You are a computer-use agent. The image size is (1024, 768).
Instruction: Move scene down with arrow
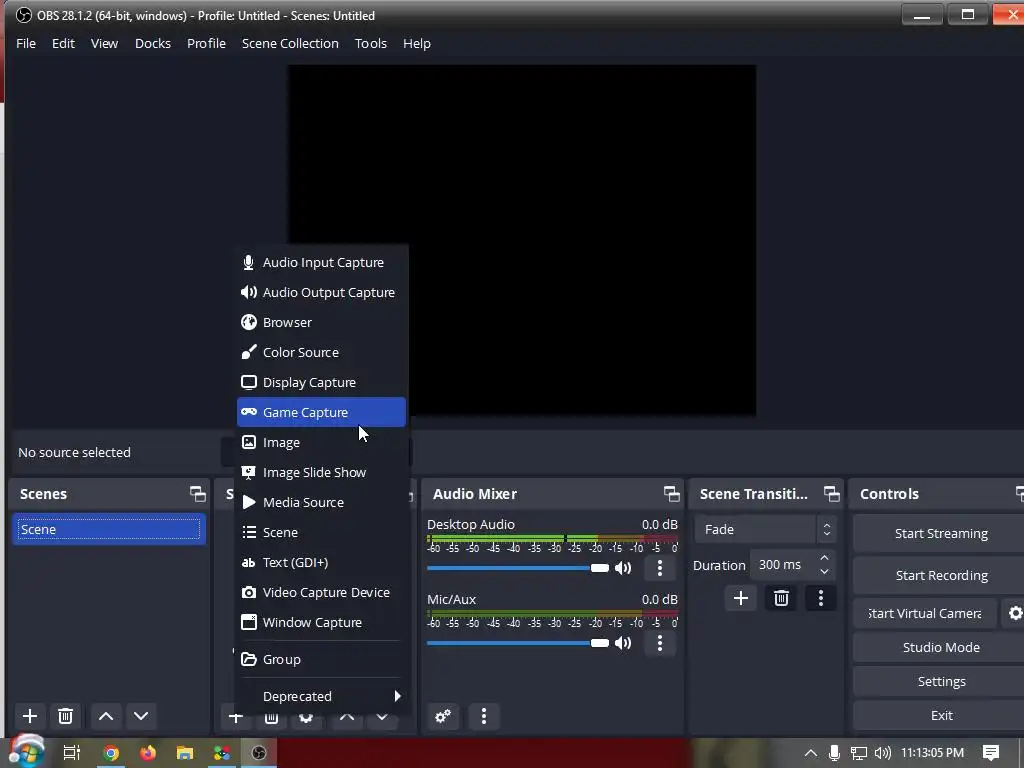tap(141, 716)
